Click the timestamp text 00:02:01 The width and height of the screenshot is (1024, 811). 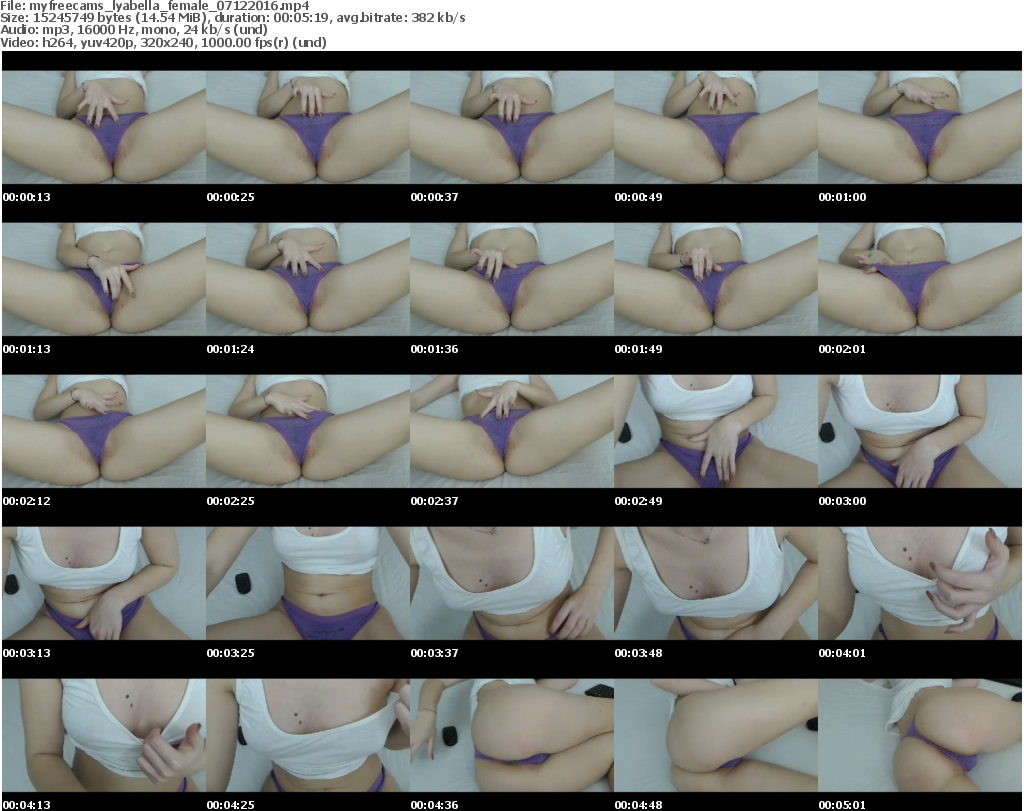pos(842,349)
